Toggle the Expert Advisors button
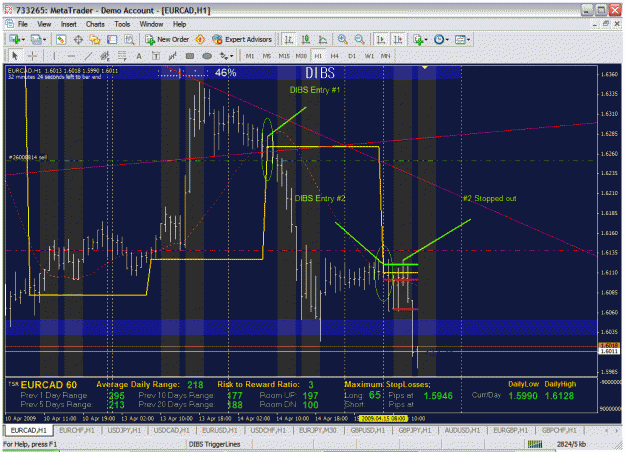Viewport: 625px width, 452px height. click(x=242, y=39)
